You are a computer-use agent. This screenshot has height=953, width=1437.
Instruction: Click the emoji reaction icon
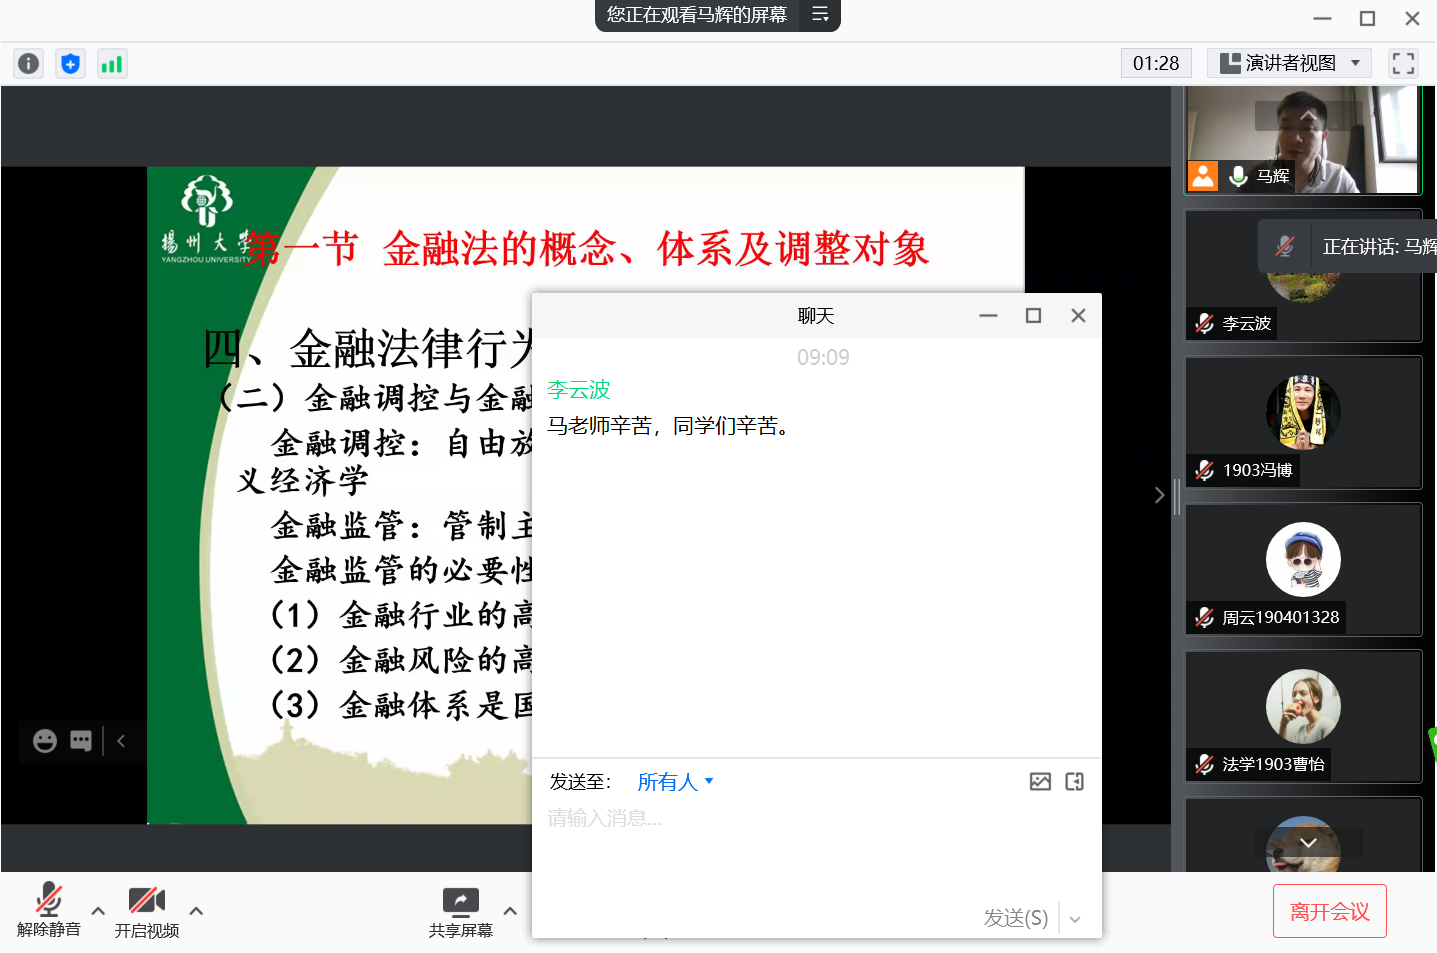[x=45, y=741]
